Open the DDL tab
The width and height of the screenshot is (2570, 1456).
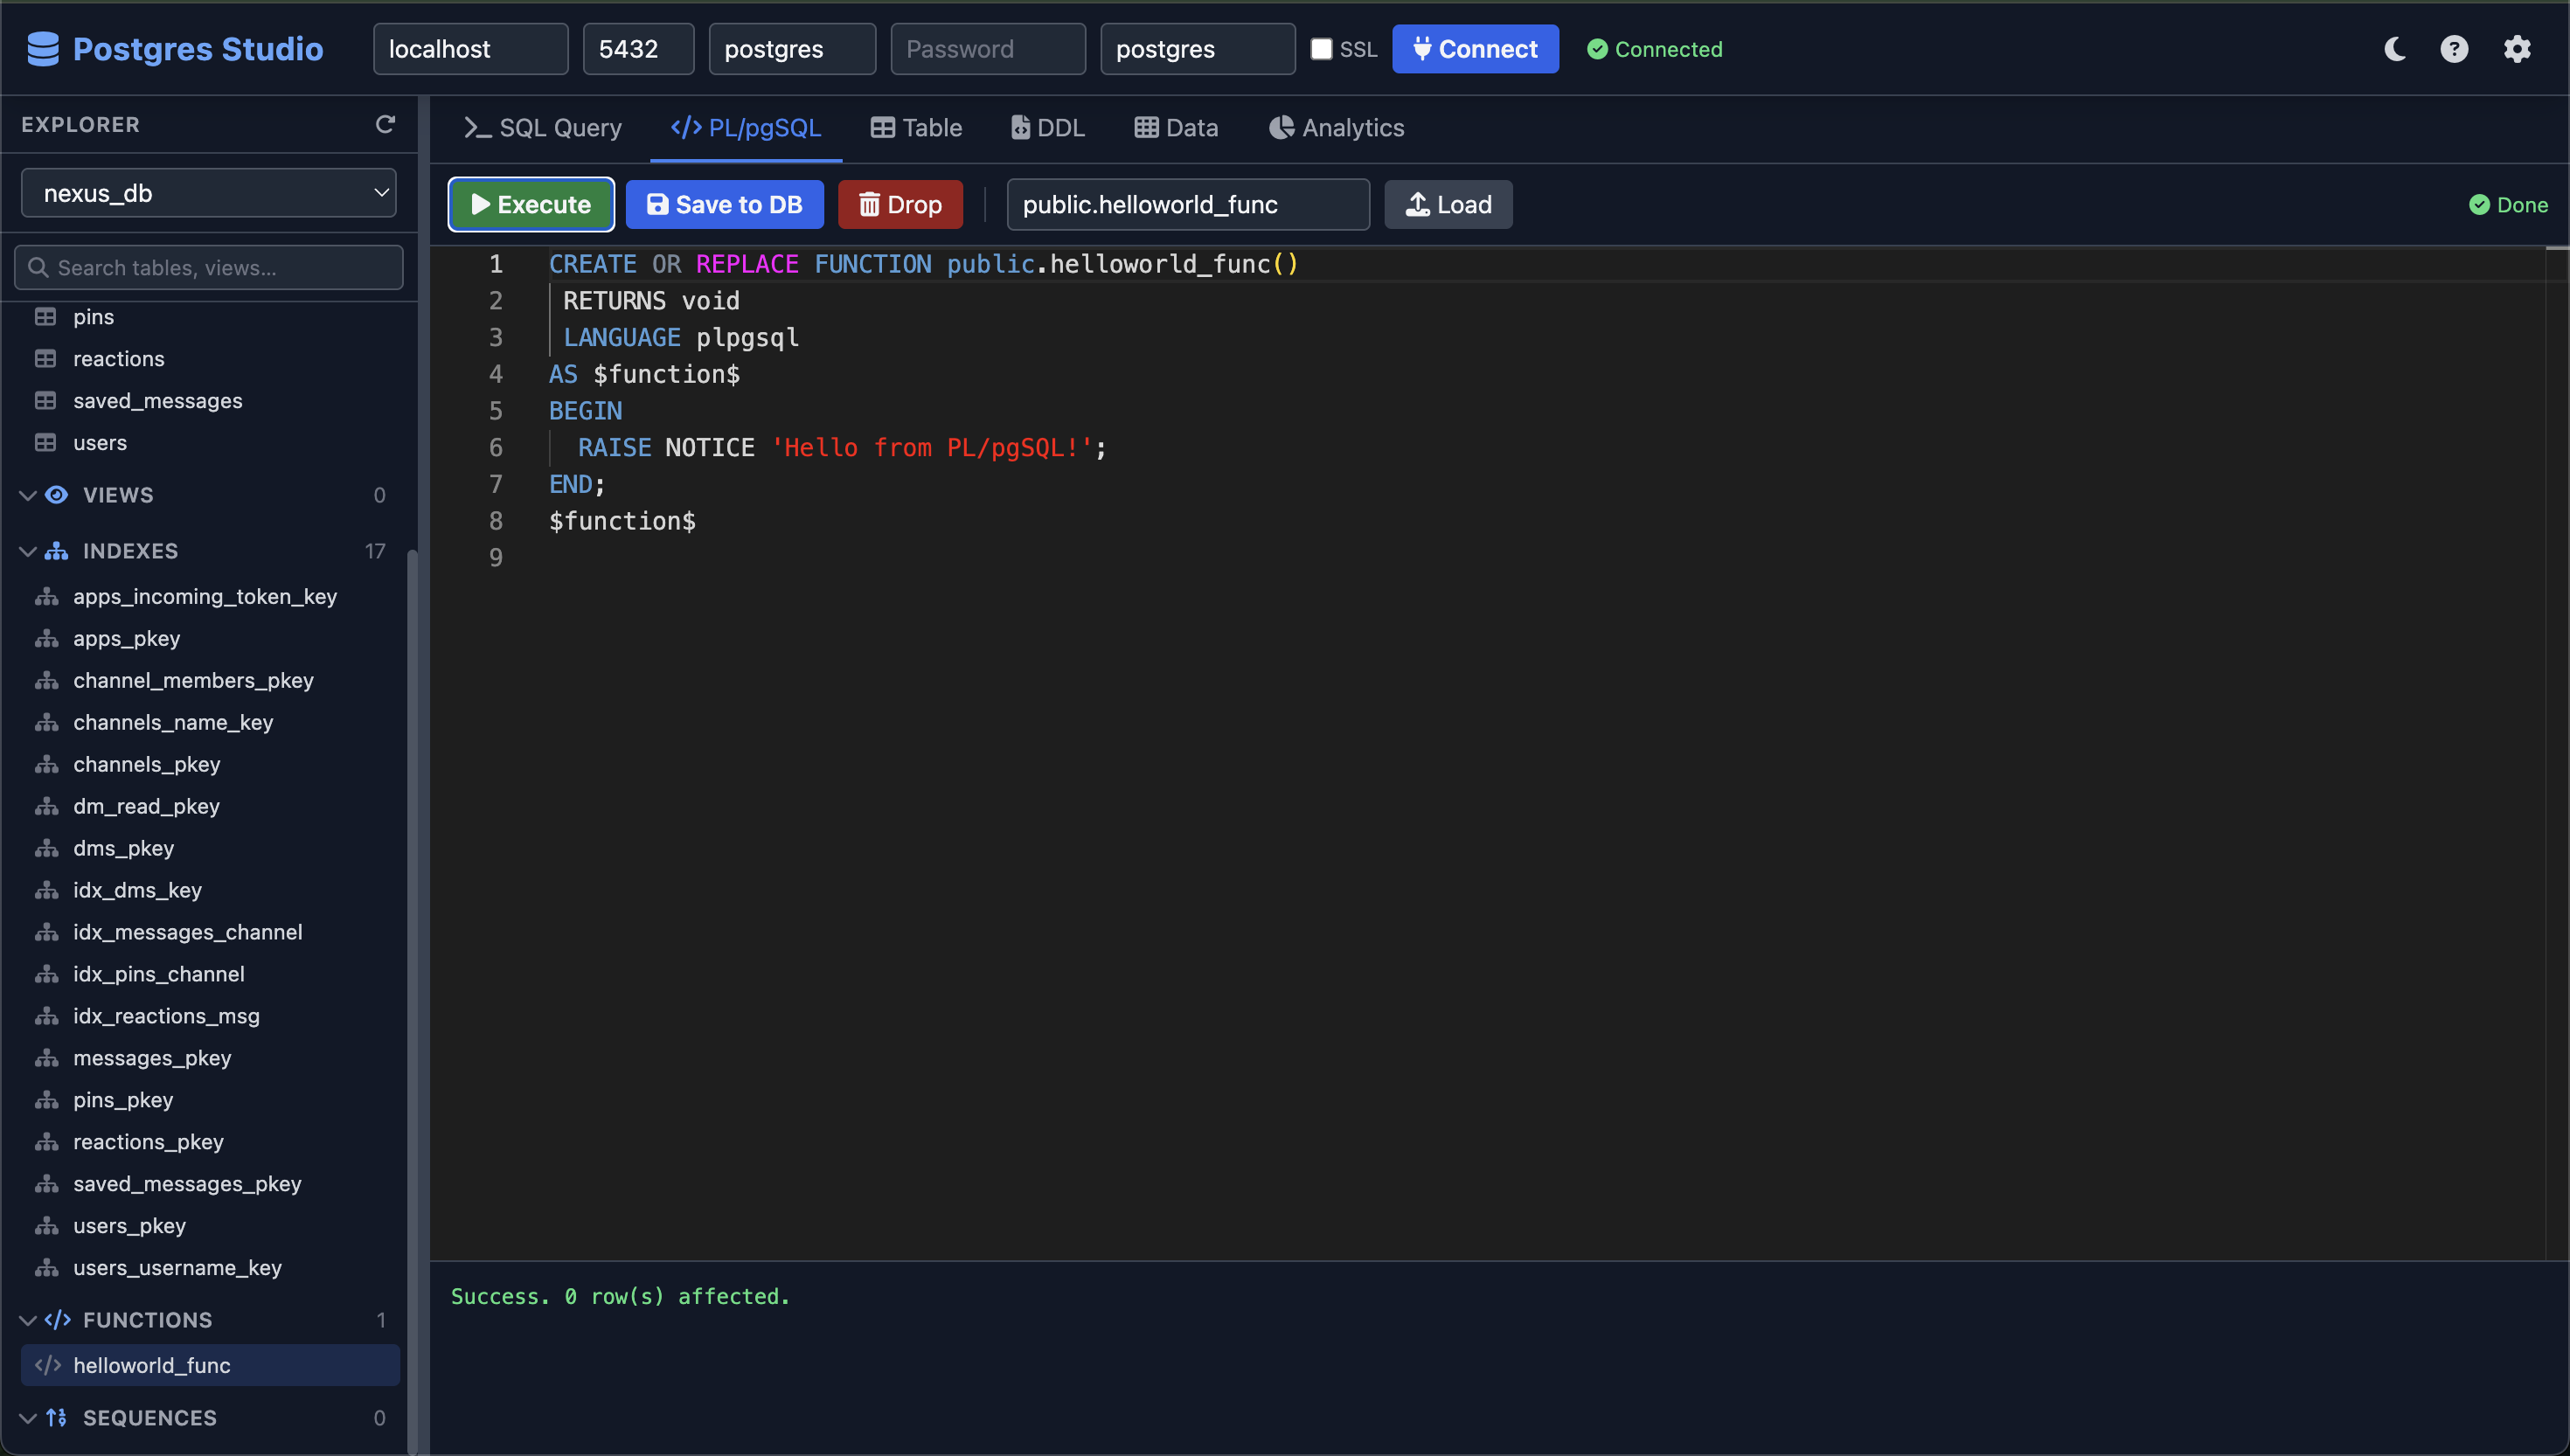pyautogui.click(x=1048, y=128)
